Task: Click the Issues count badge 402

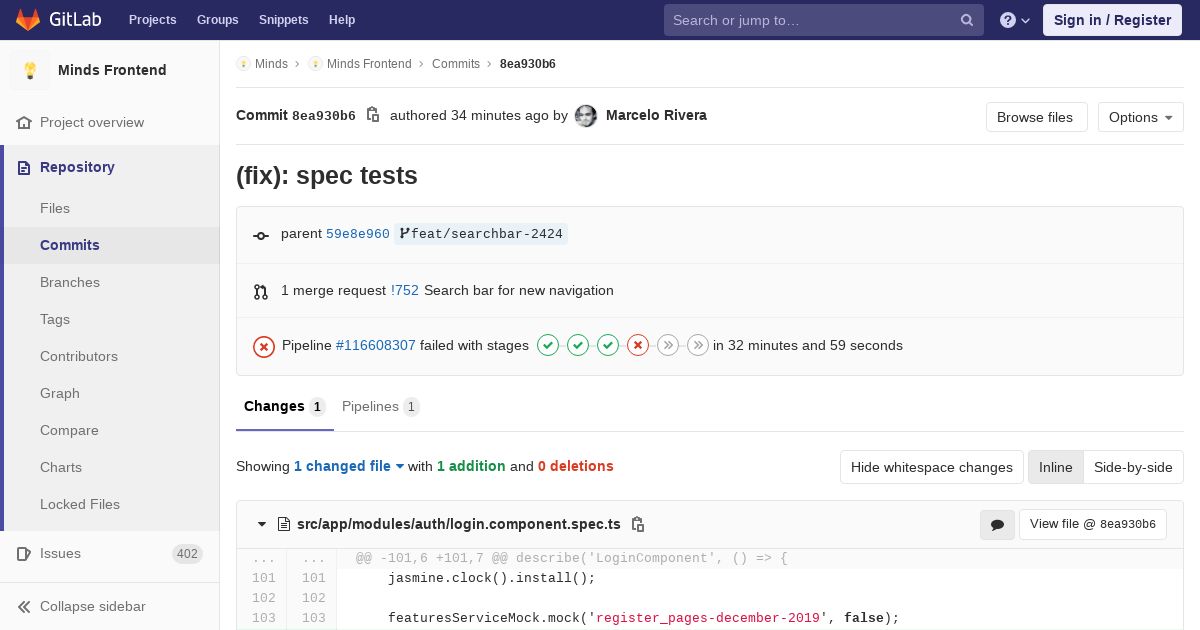Action: 187,554
